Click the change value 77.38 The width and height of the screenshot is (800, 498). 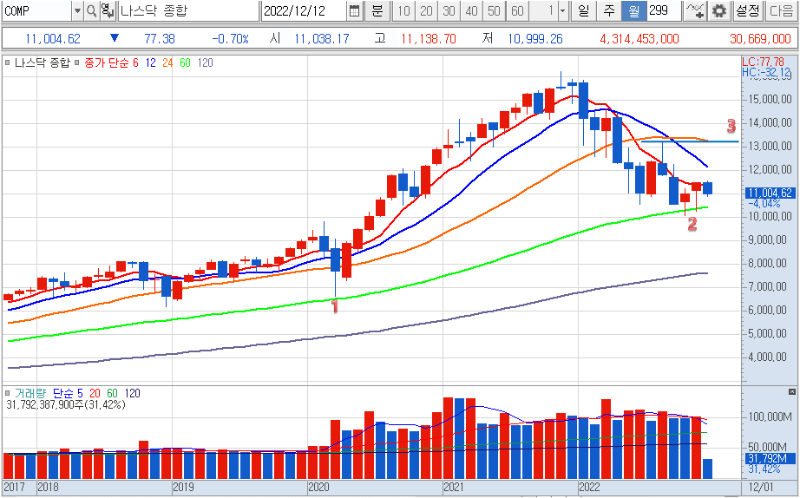pos(159,39)
